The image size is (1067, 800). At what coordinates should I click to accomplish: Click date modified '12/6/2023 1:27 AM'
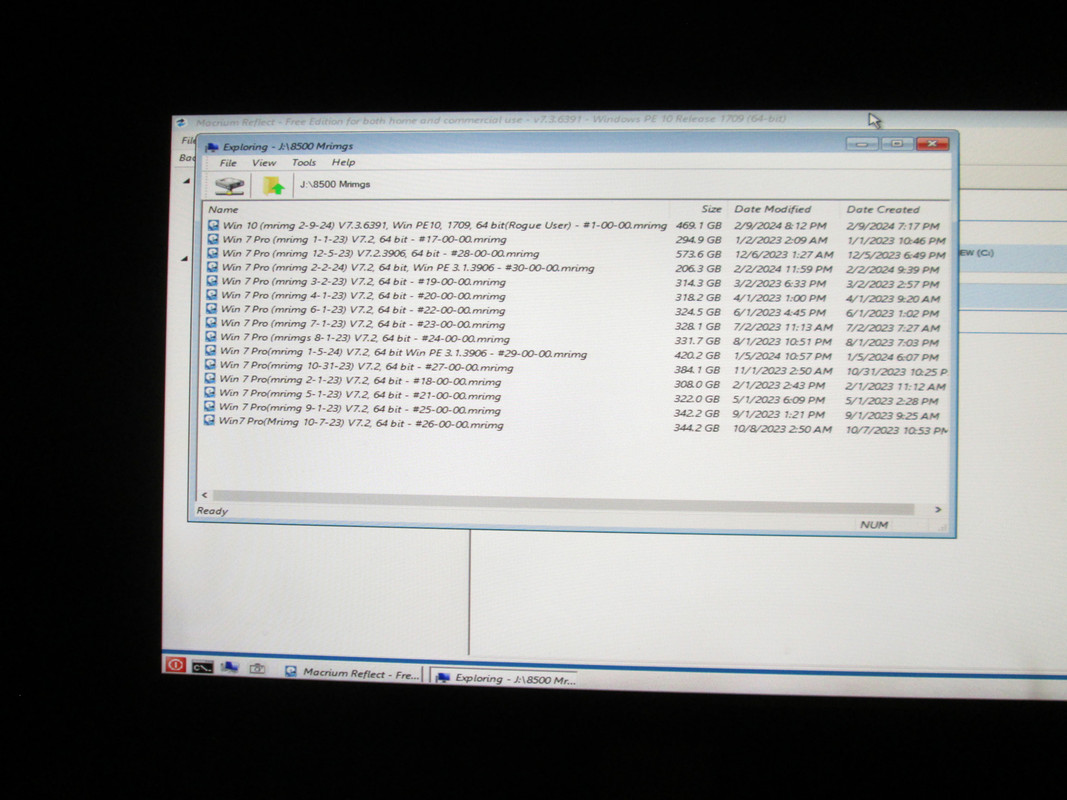coord(783,254)
